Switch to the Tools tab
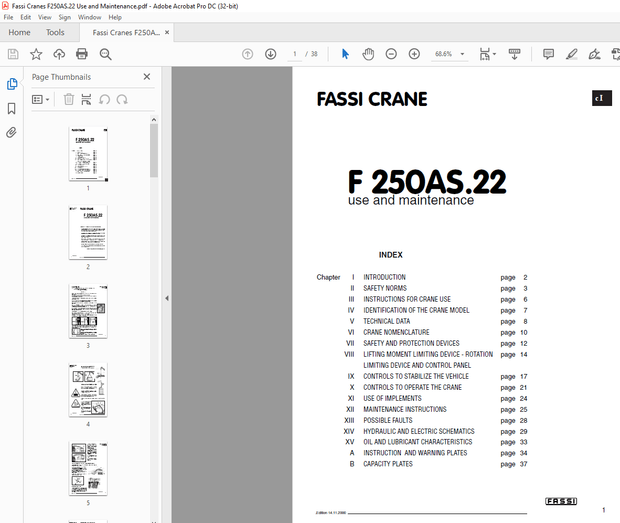 (55, 32)
